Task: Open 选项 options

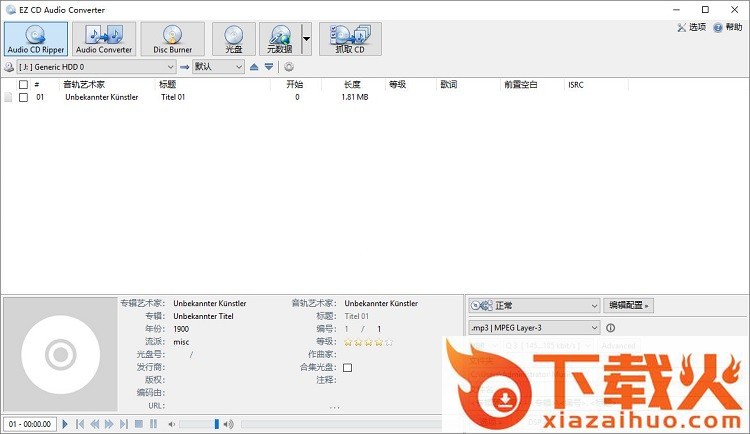Action: 692,27
